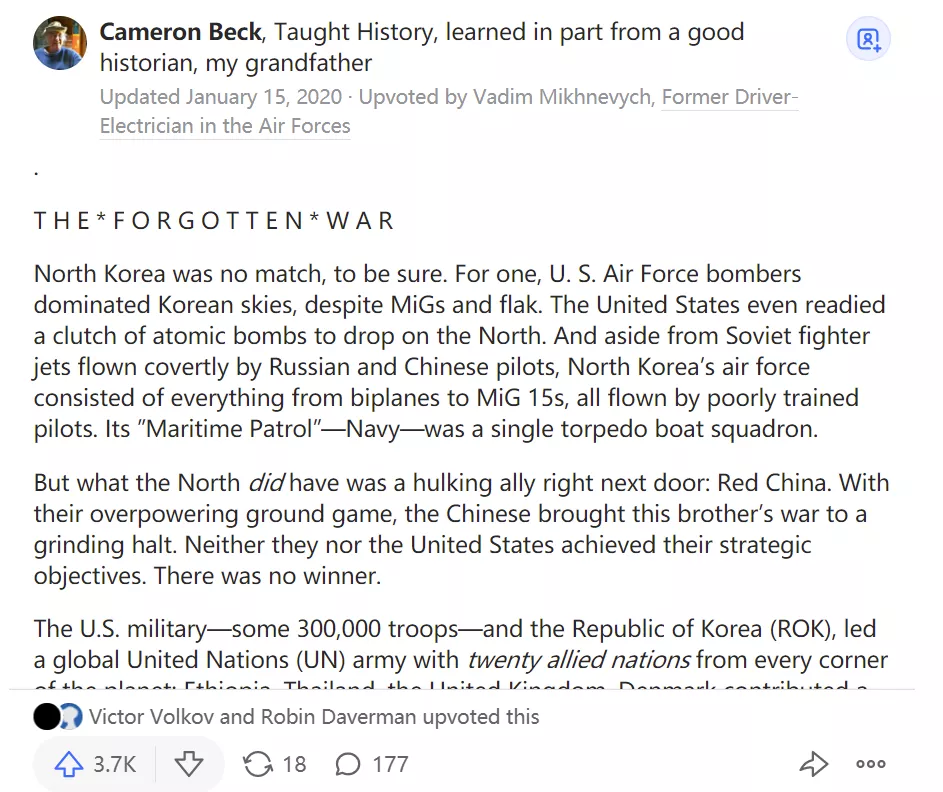Image resolution: width=943 pixels, height=792 pixels.
Task: Click the follow Cameron Beck icon
Action: (868, 40)
